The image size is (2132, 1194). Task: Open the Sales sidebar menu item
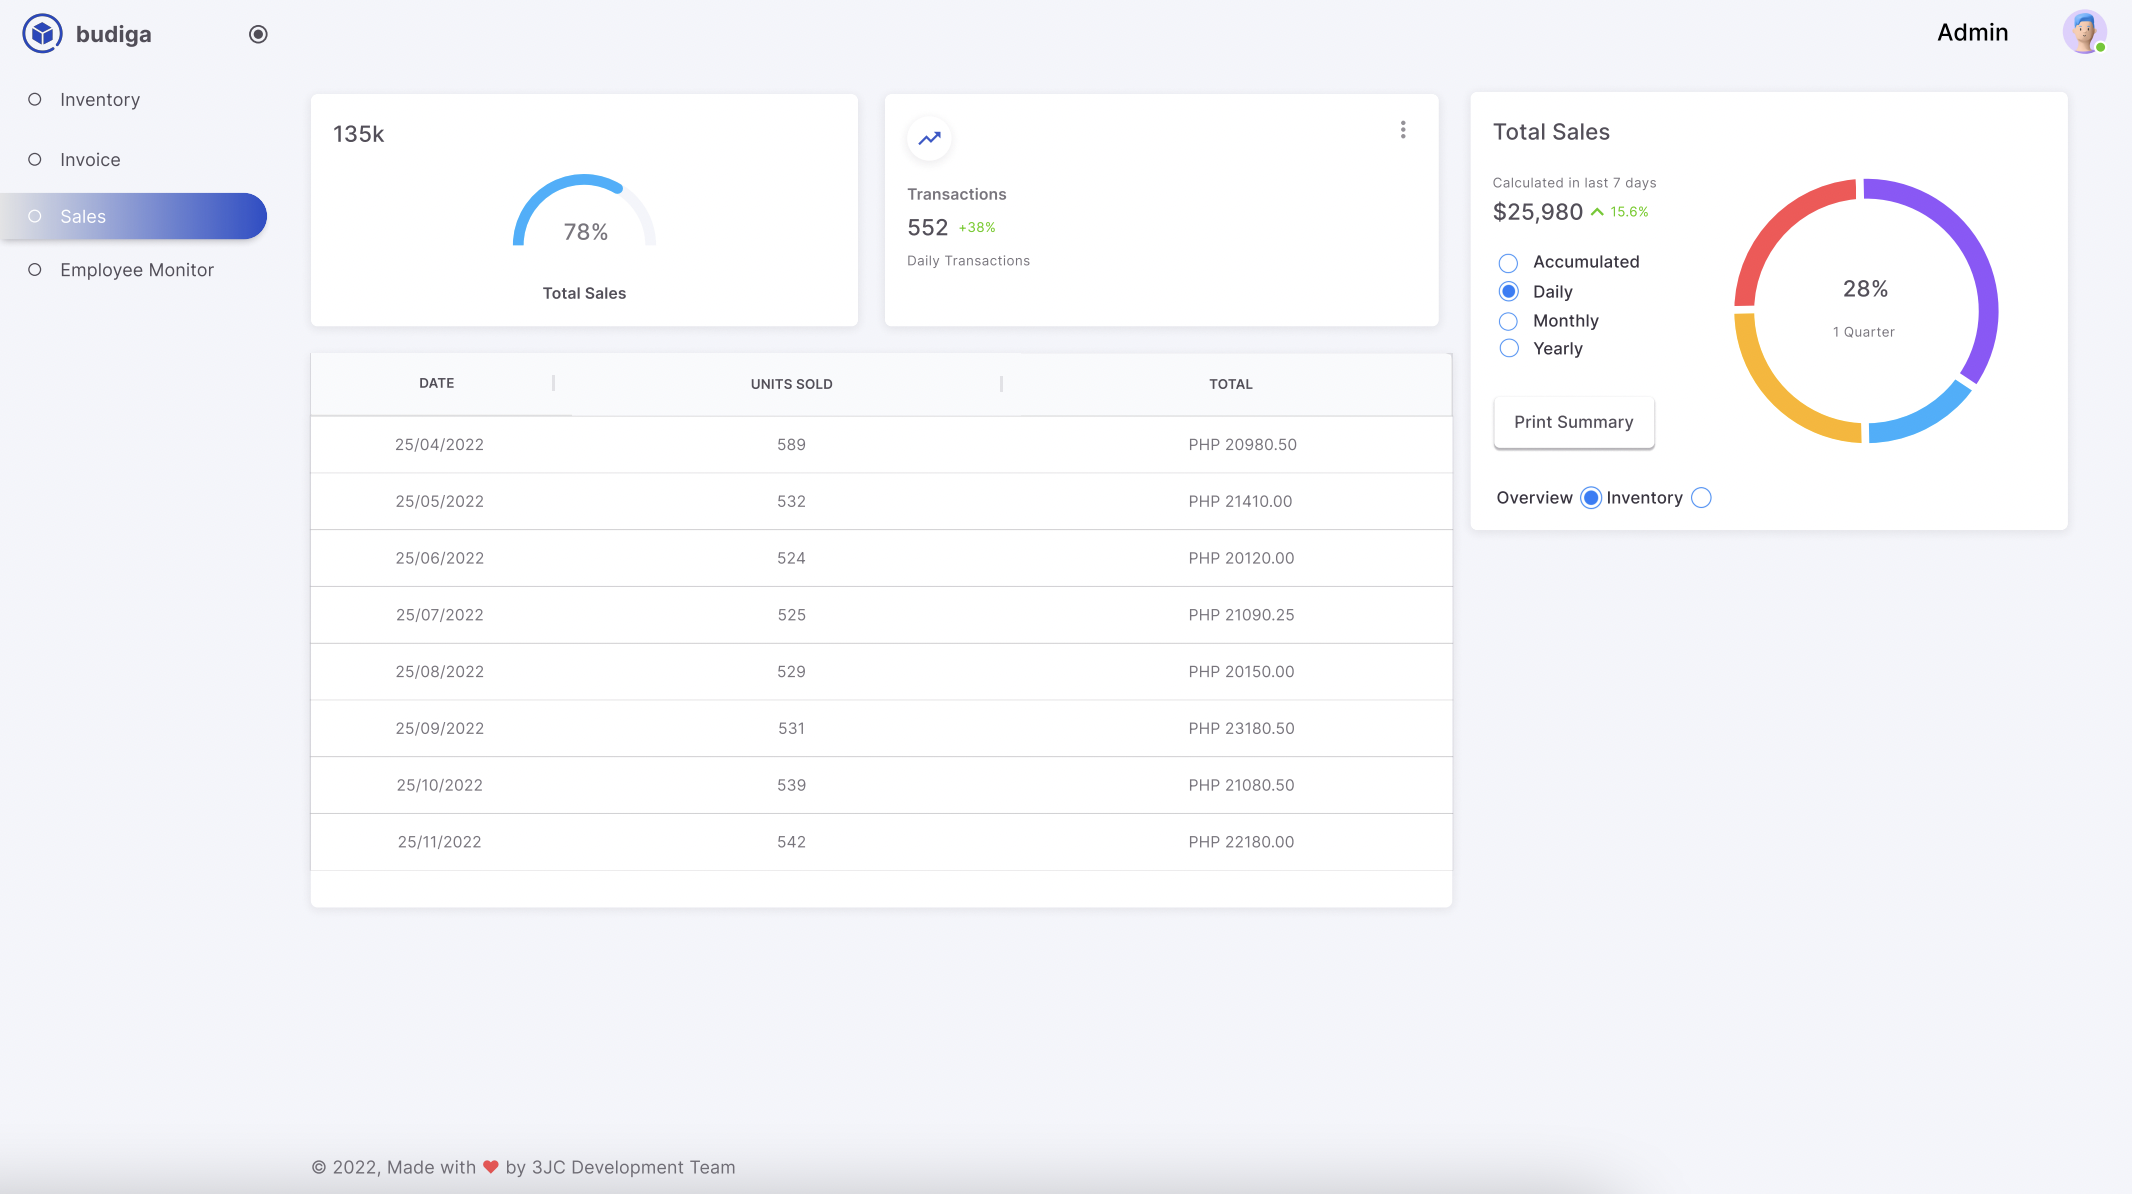coord(134,216)
